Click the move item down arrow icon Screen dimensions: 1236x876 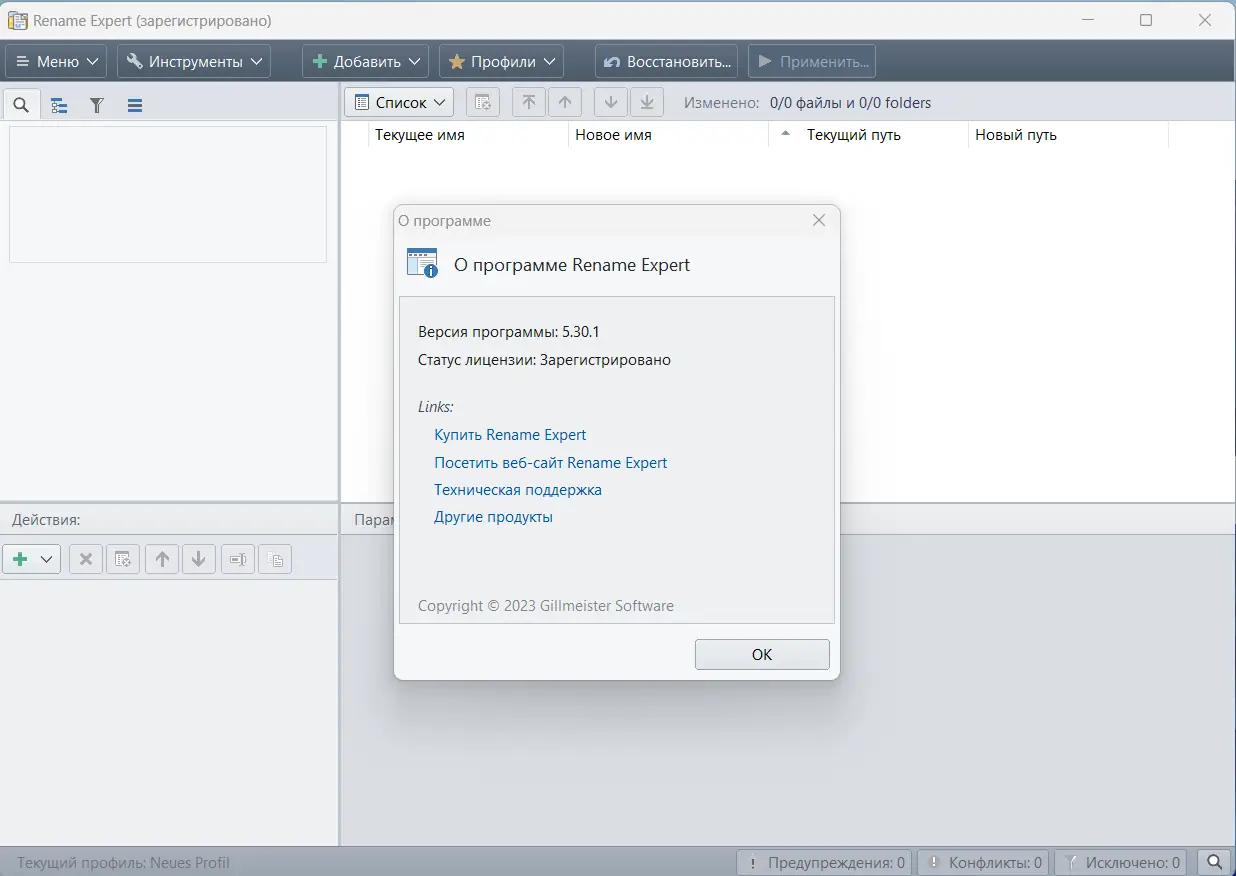pos(611,101)
